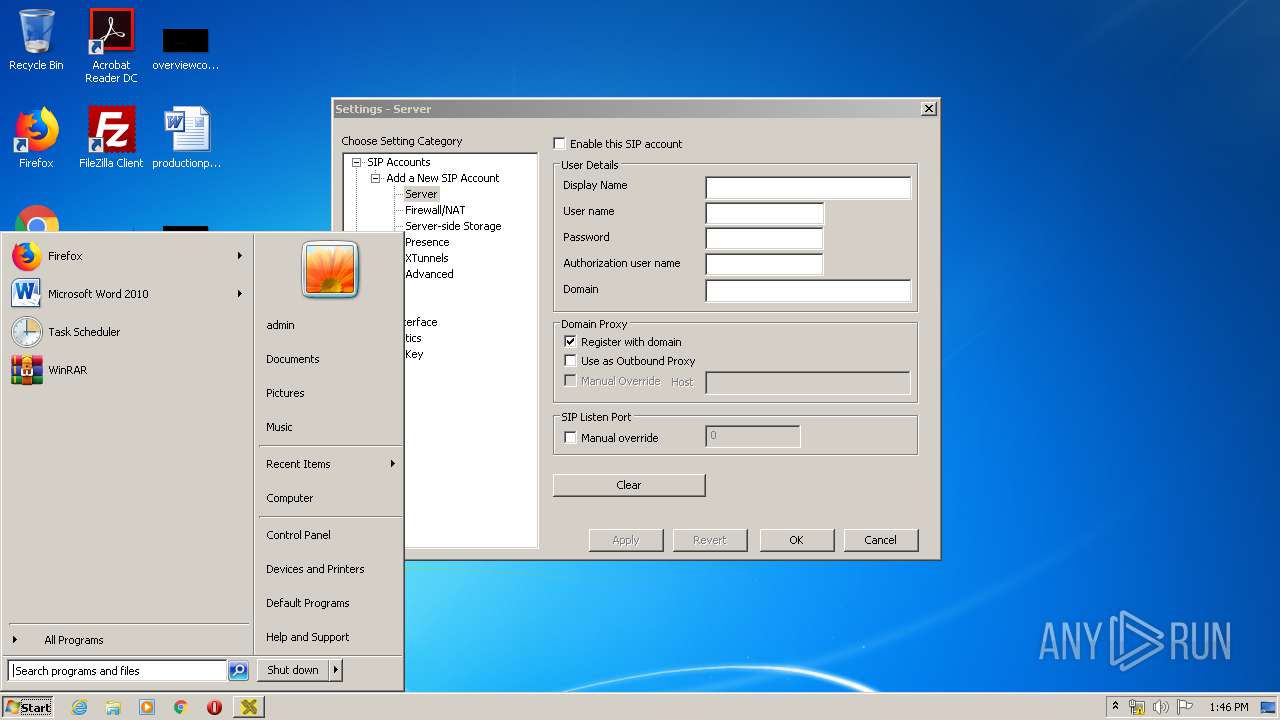Expand Firefox jump list arrow in Start menu
This screenshot has width=1280, height=720.
(240, 256)
